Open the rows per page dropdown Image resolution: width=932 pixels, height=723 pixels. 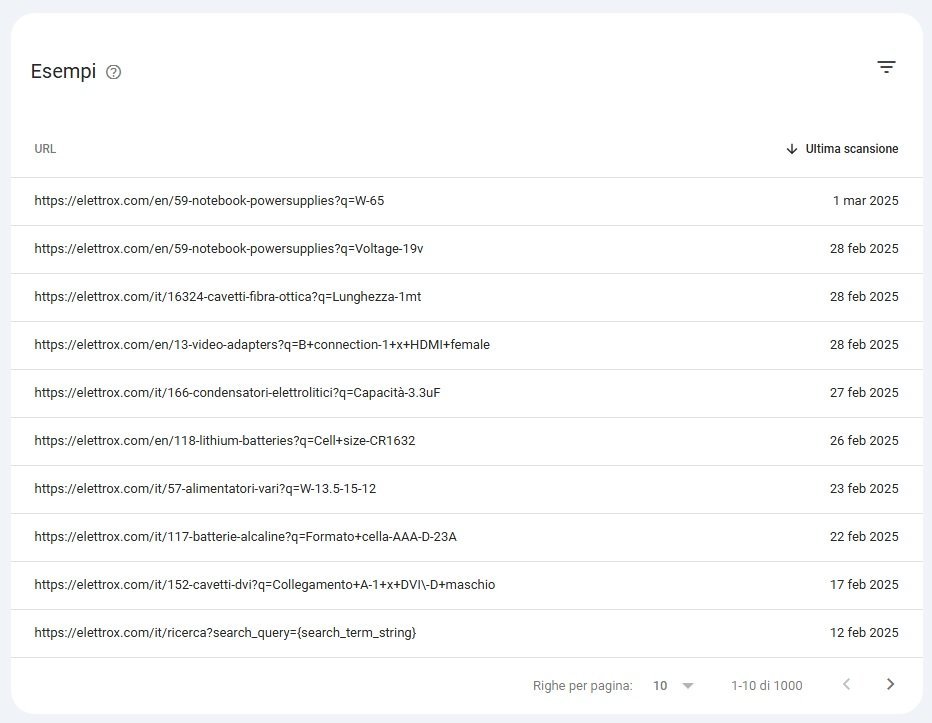pyautogui.click(x=673, y=686)
